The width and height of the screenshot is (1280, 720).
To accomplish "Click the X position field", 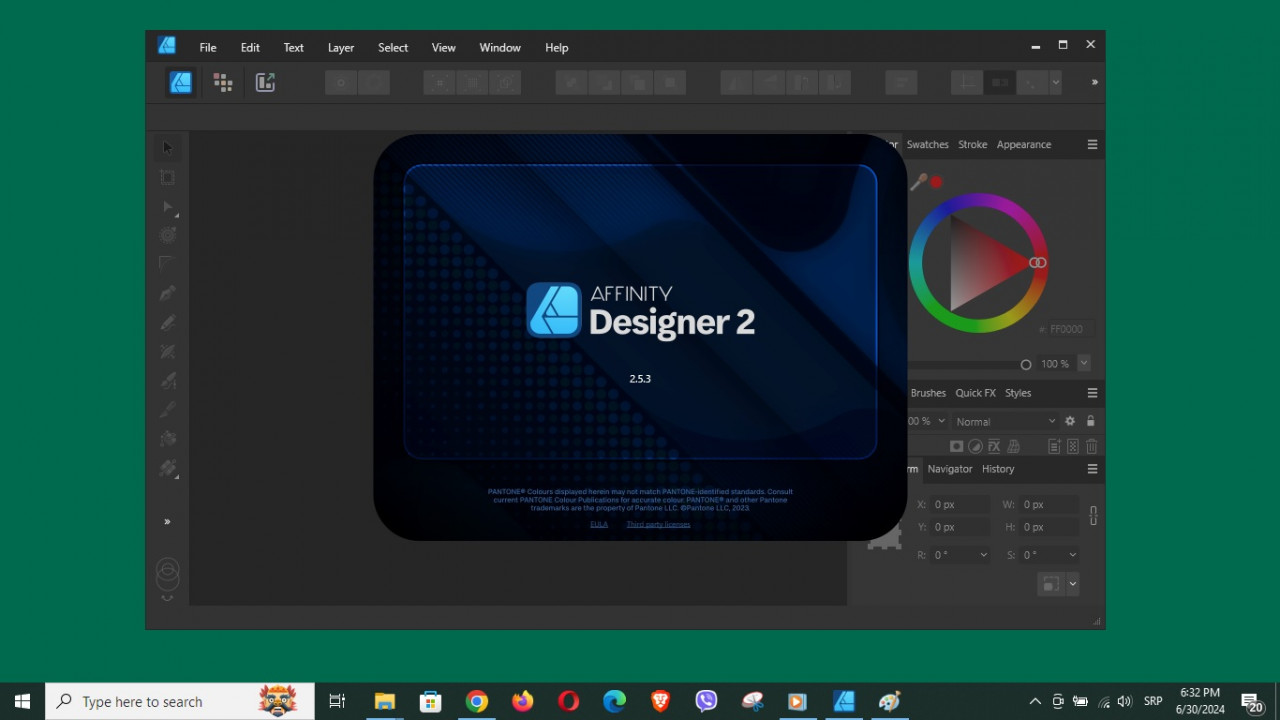I will [x=960, y=505].
